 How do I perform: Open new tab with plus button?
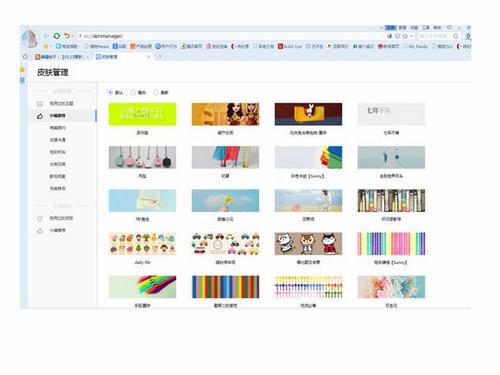160,57
